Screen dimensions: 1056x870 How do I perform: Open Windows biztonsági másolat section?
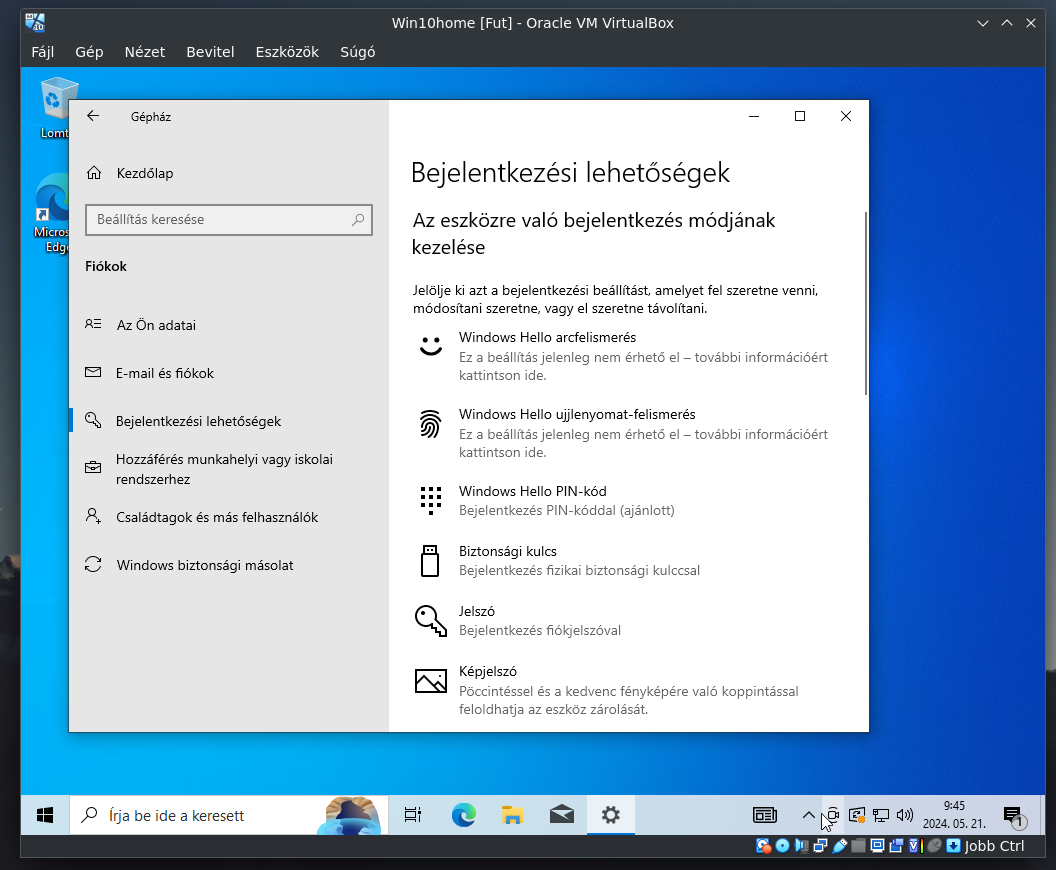click(x=229, y=565)
